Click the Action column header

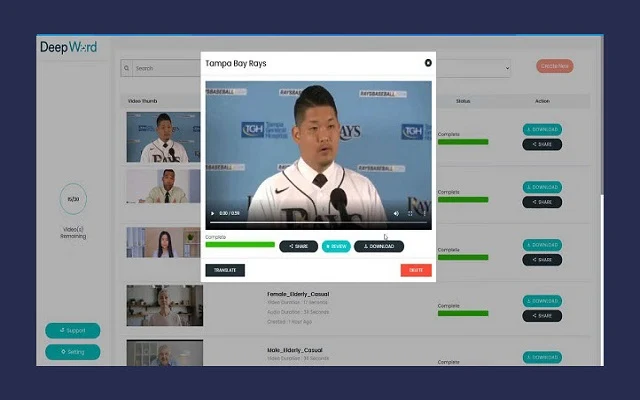[542, 101]
